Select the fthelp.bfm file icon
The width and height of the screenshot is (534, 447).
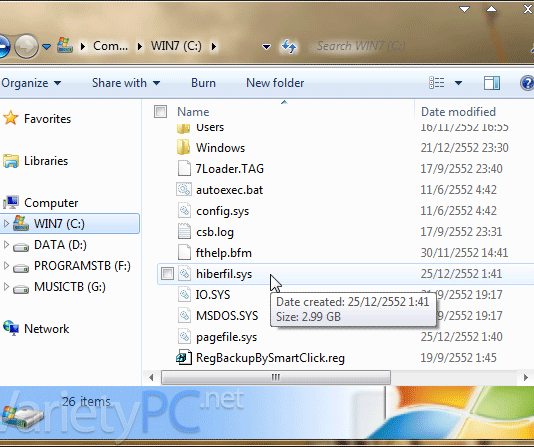(184, 253)
